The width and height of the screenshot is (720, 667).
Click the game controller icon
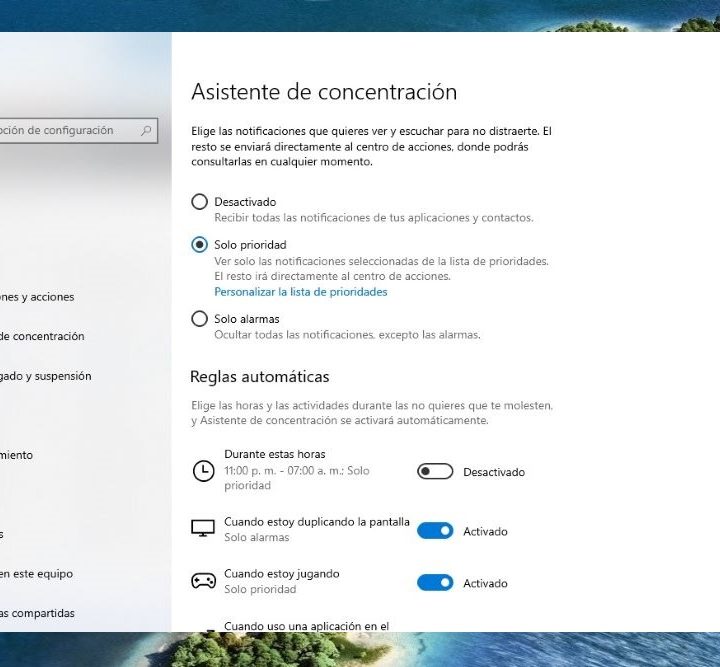tap(203, 581)
